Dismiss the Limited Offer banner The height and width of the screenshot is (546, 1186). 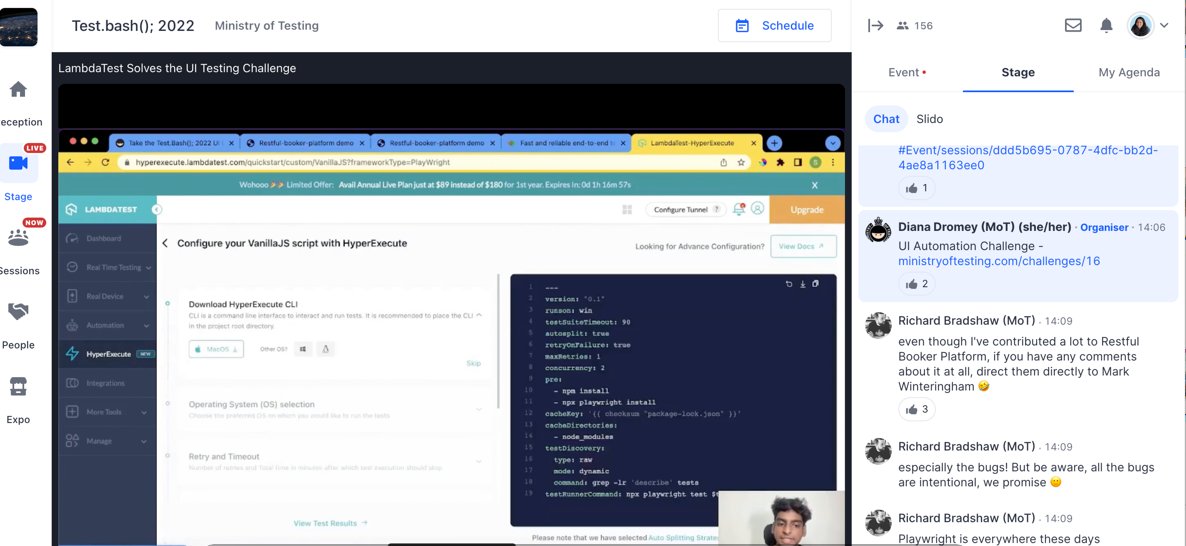pos(815,185)
